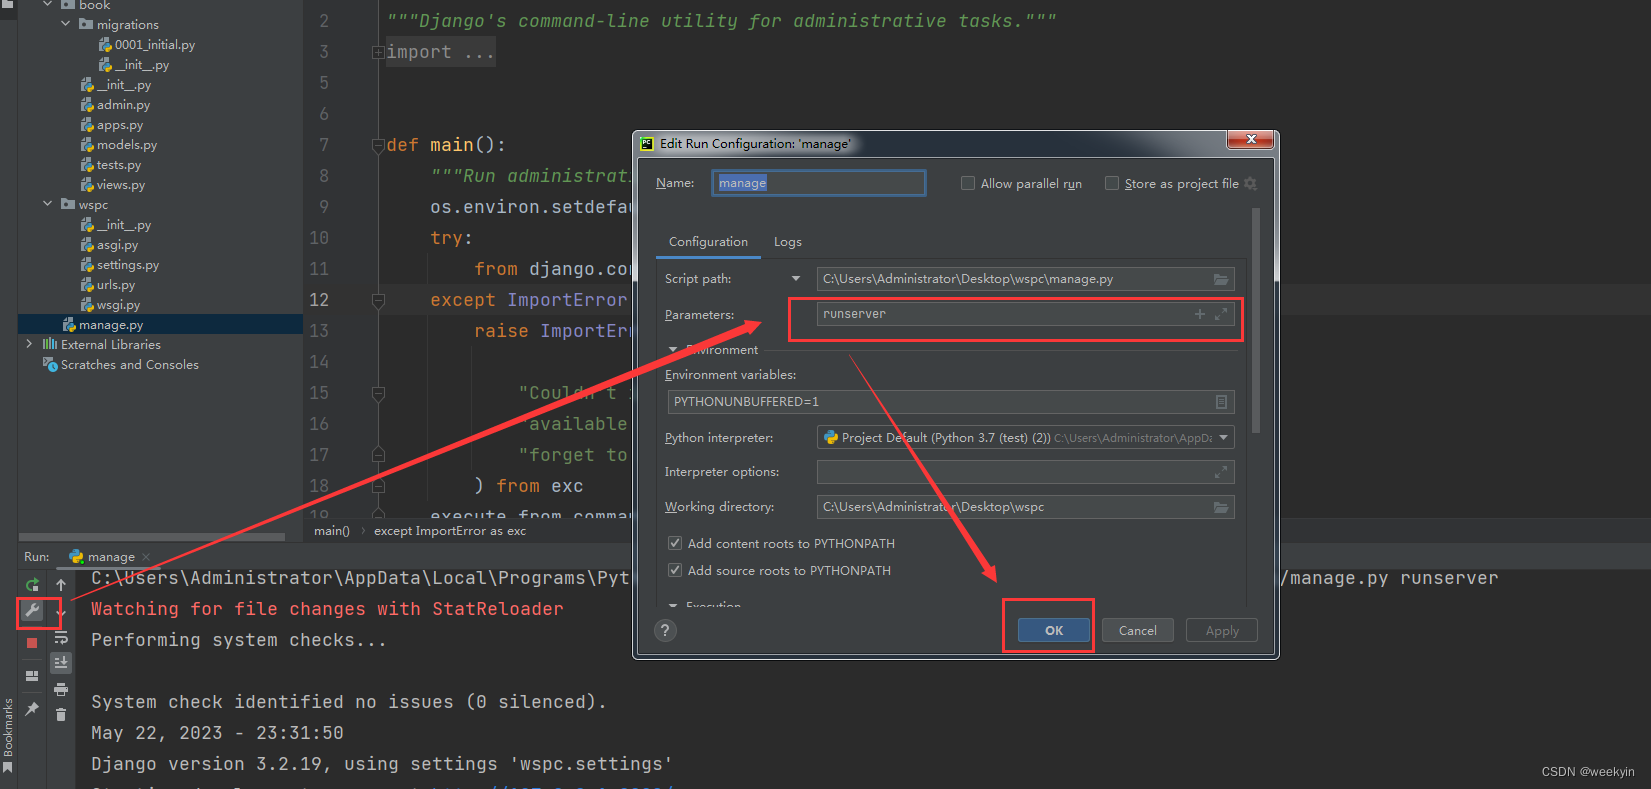
Task: Open the Script path type dropdown
Action: pyautogui.click(x=796, y=279)
